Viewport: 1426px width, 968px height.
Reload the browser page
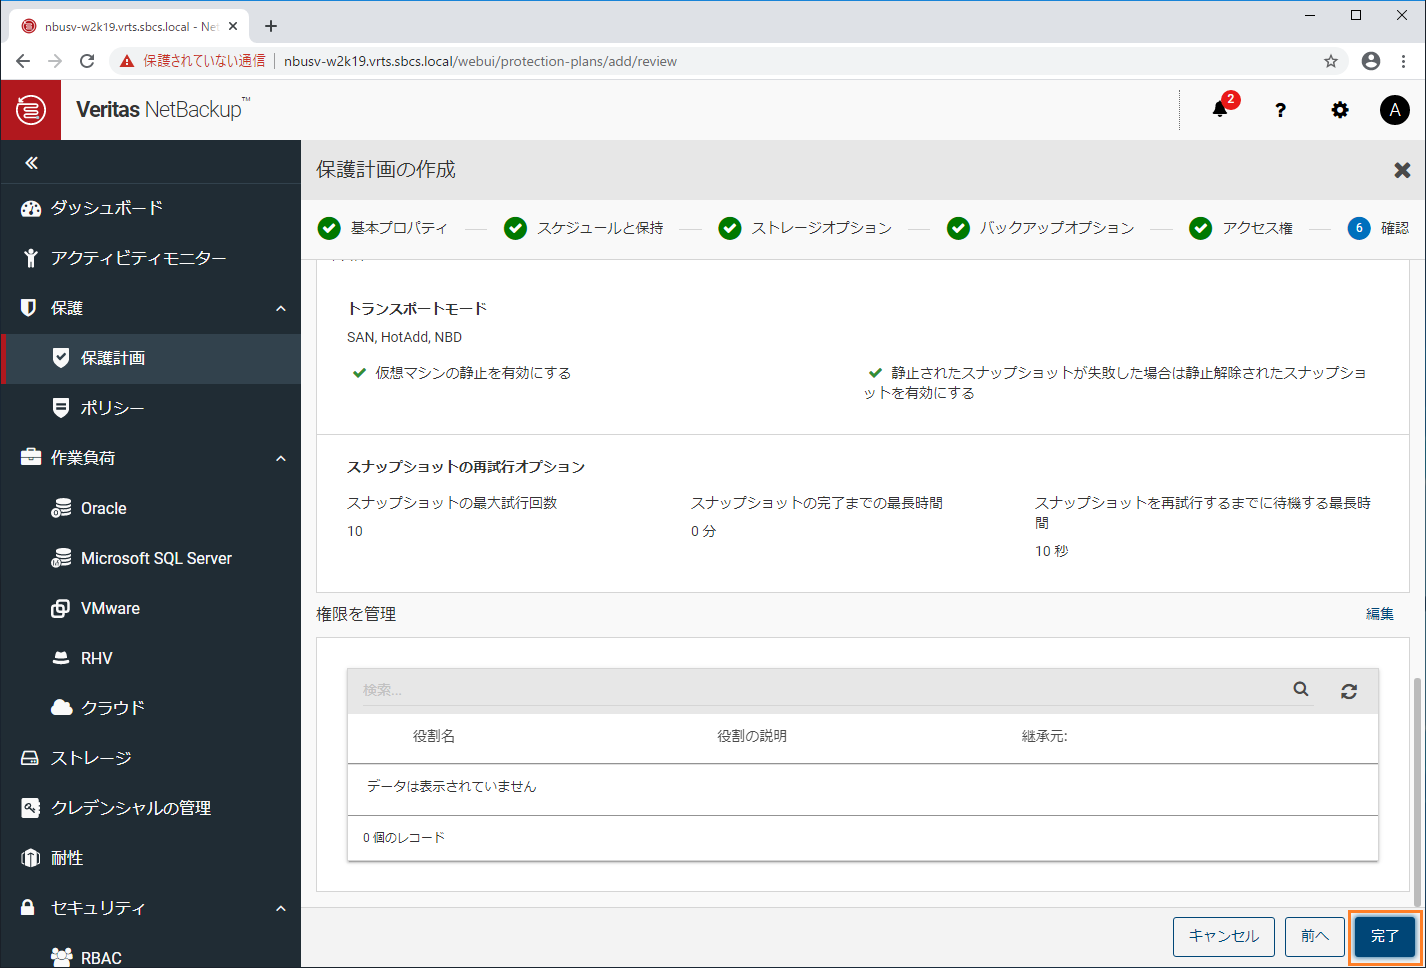87,61
